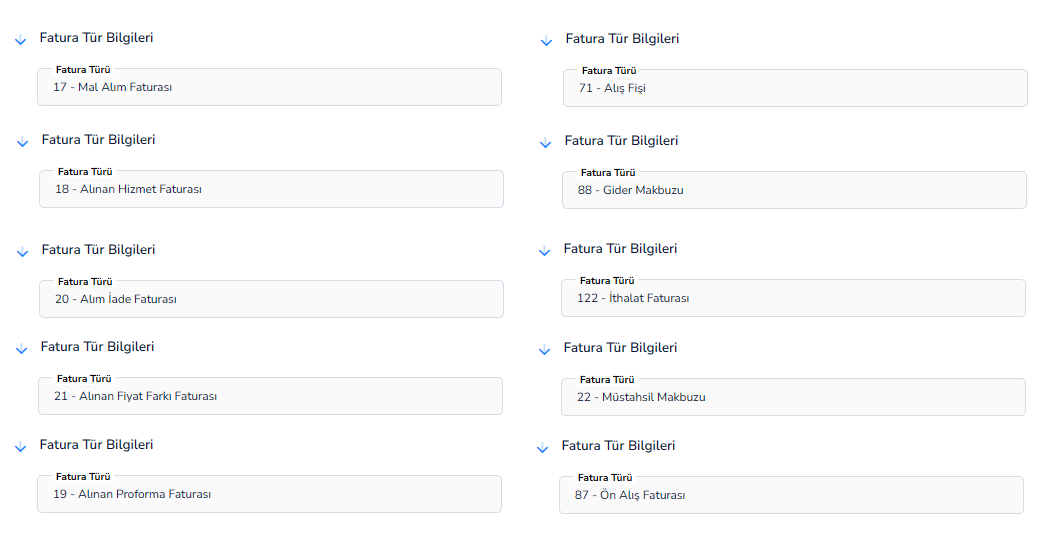Select the 18 - Alınan Hizmet Faturası field

tap(271, 189)
